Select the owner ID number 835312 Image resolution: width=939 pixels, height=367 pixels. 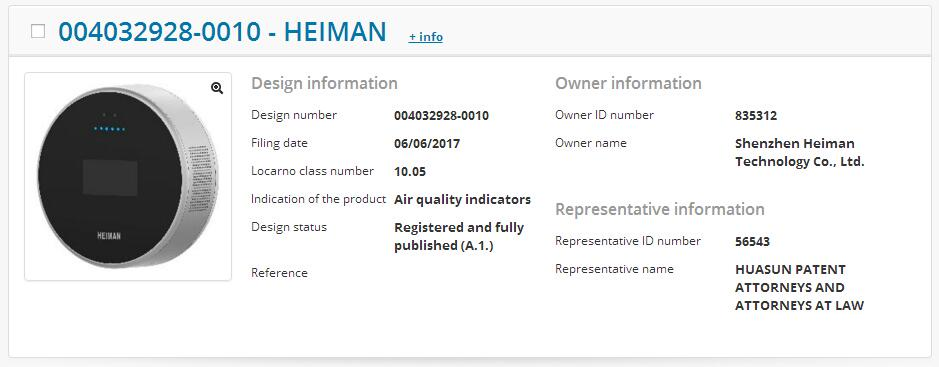[x=756, y=116]
